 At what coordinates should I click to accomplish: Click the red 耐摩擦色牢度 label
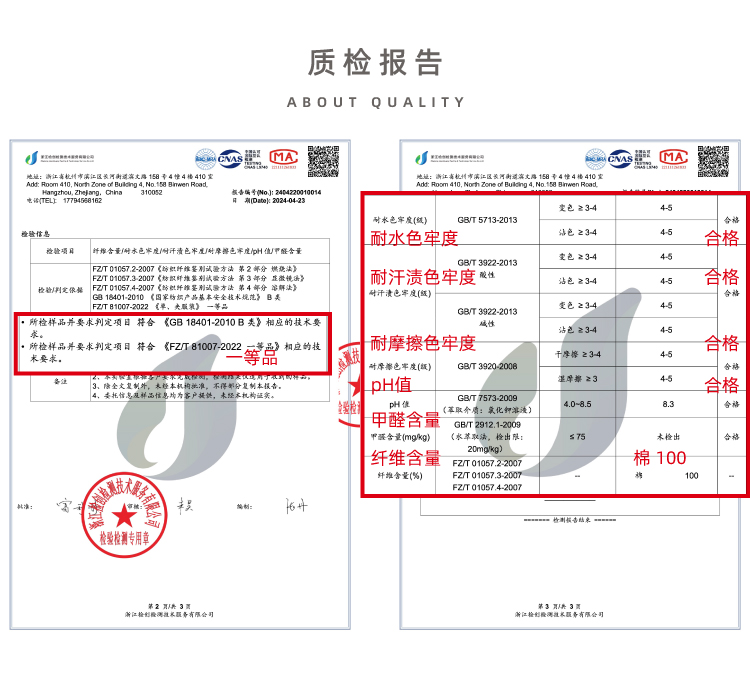[423, 343]
